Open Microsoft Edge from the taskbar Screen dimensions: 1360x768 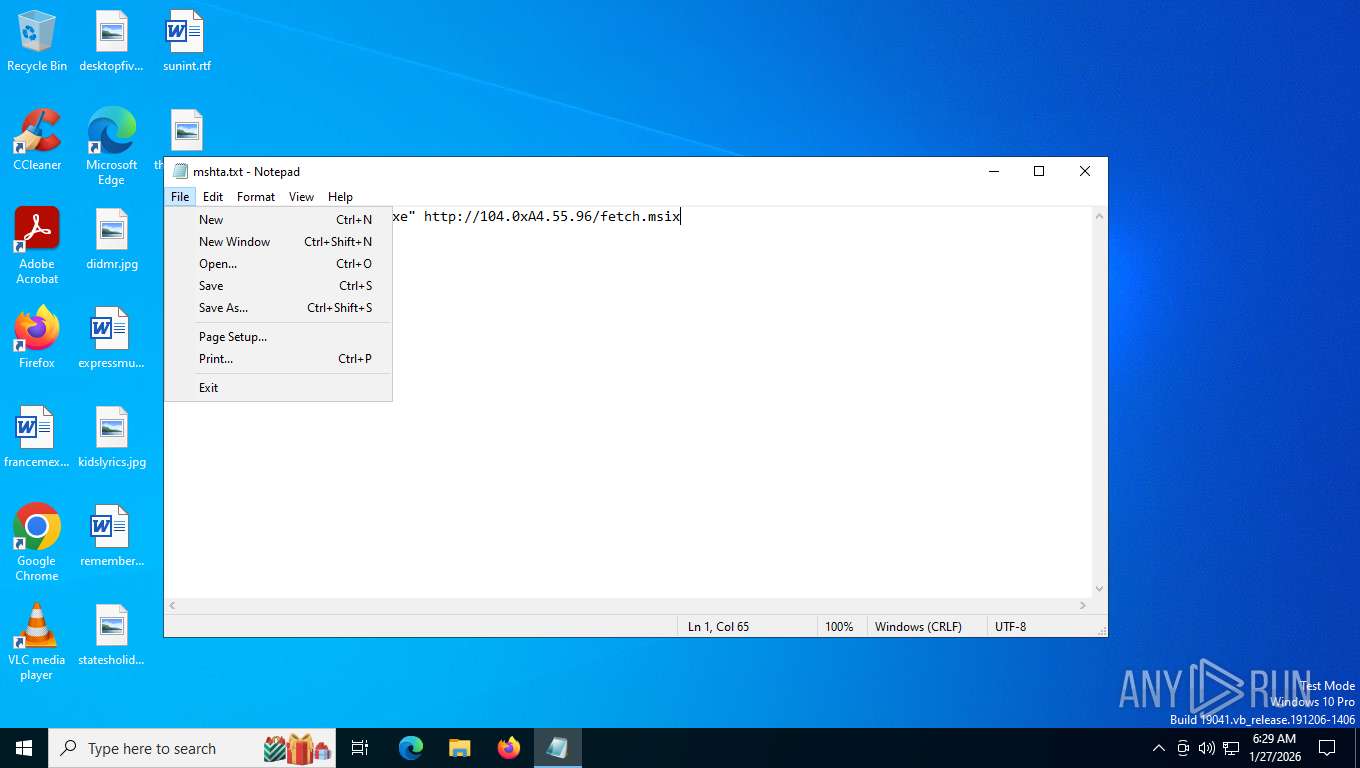click(x=411, y=748)
